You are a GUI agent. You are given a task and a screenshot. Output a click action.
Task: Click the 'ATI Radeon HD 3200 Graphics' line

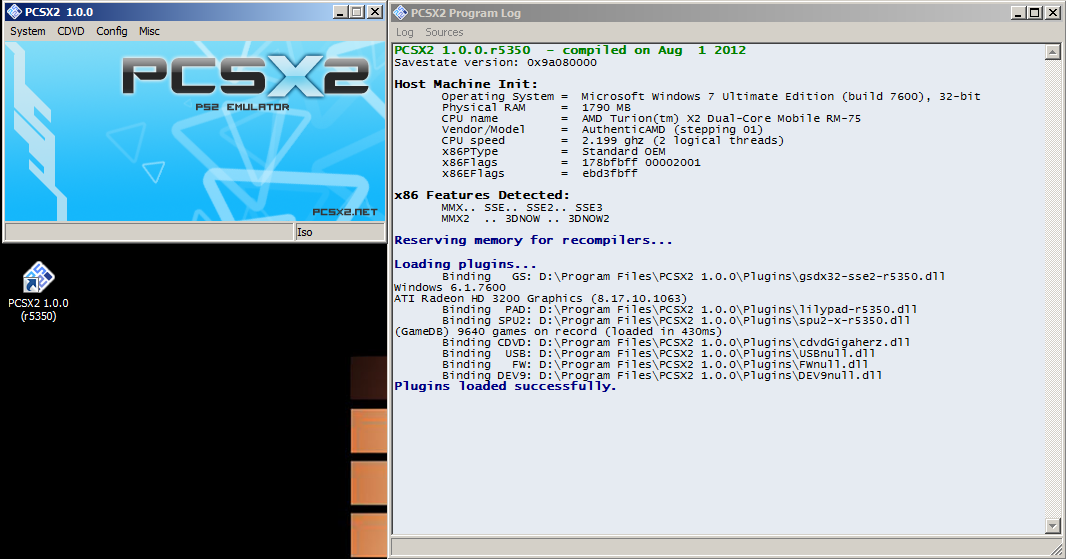[x=540, y=299]
